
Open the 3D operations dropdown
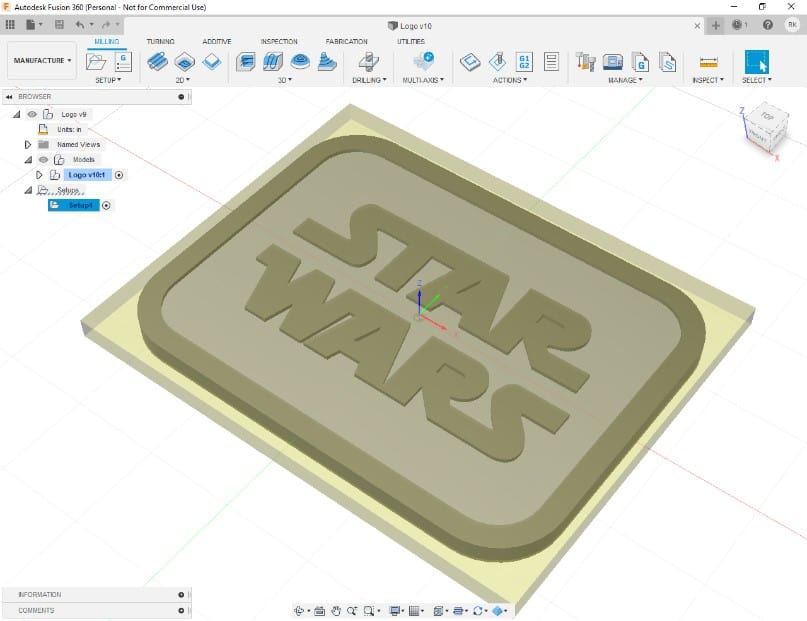point(285,80)
